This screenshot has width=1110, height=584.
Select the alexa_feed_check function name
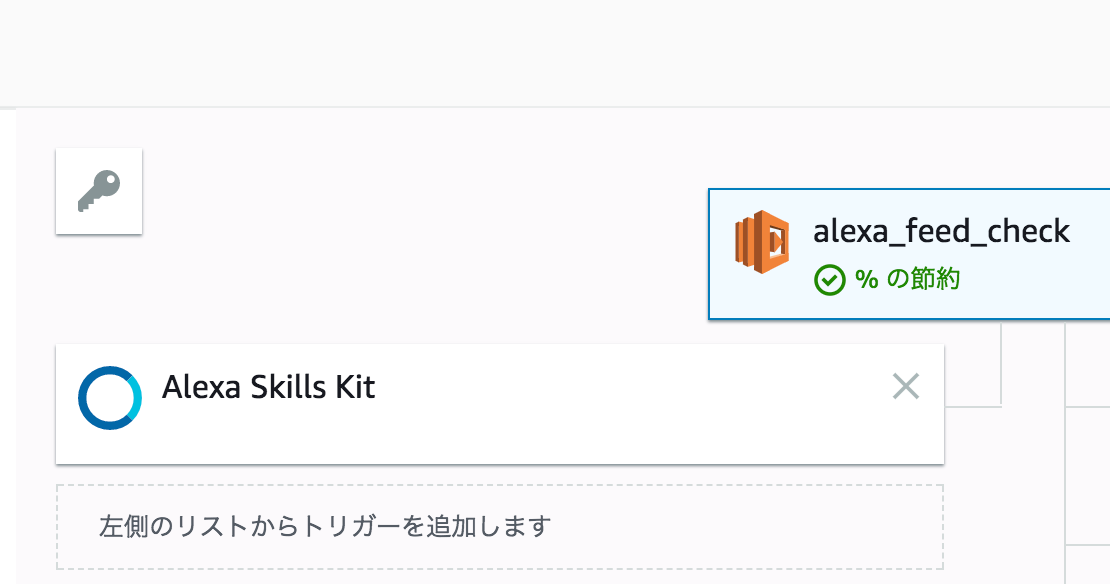[942, 231]
